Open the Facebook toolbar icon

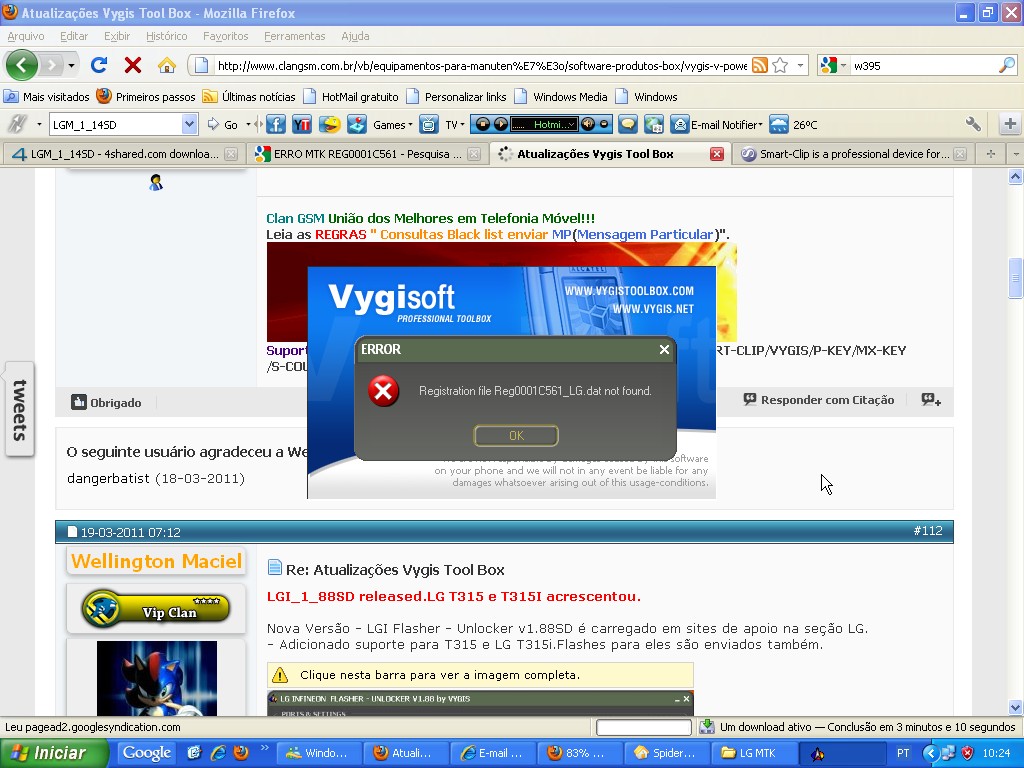coord(276,124)
